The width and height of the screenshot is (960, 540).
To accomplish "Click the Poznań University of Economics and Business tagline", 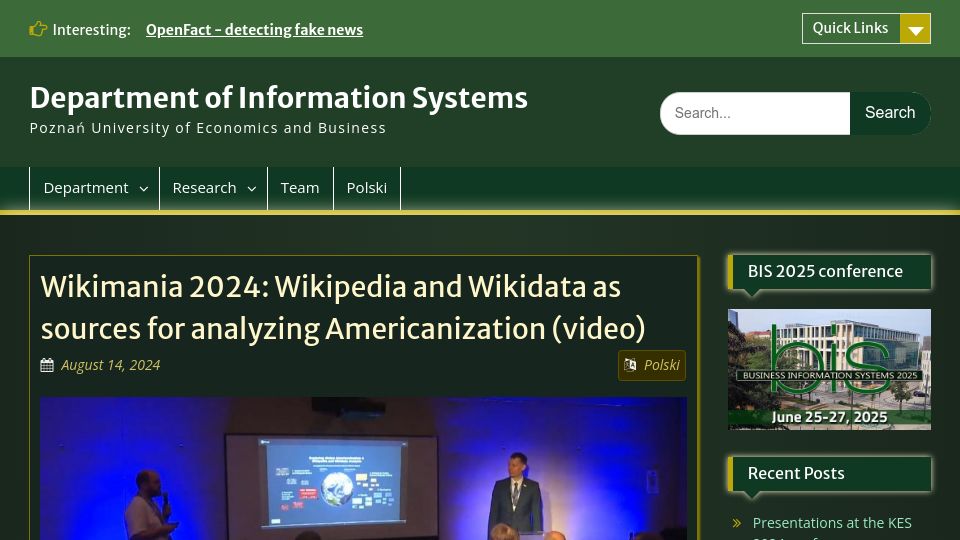I will (x=208, y=128).
